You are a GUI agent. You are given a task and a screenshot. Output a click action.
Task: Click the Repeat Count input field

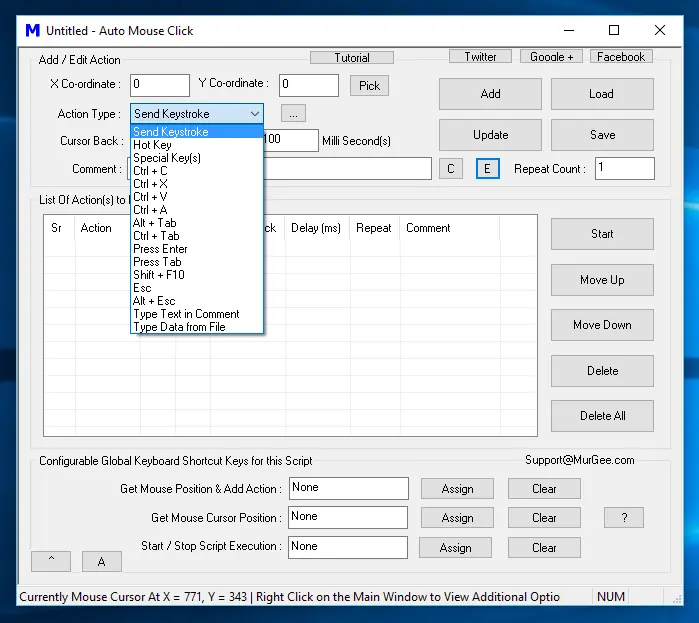click(x=624, y=169)
